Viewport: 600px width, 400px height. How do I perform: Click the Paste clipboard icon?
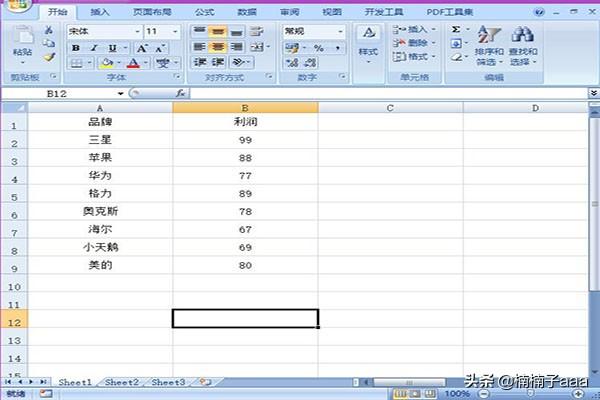22,37
